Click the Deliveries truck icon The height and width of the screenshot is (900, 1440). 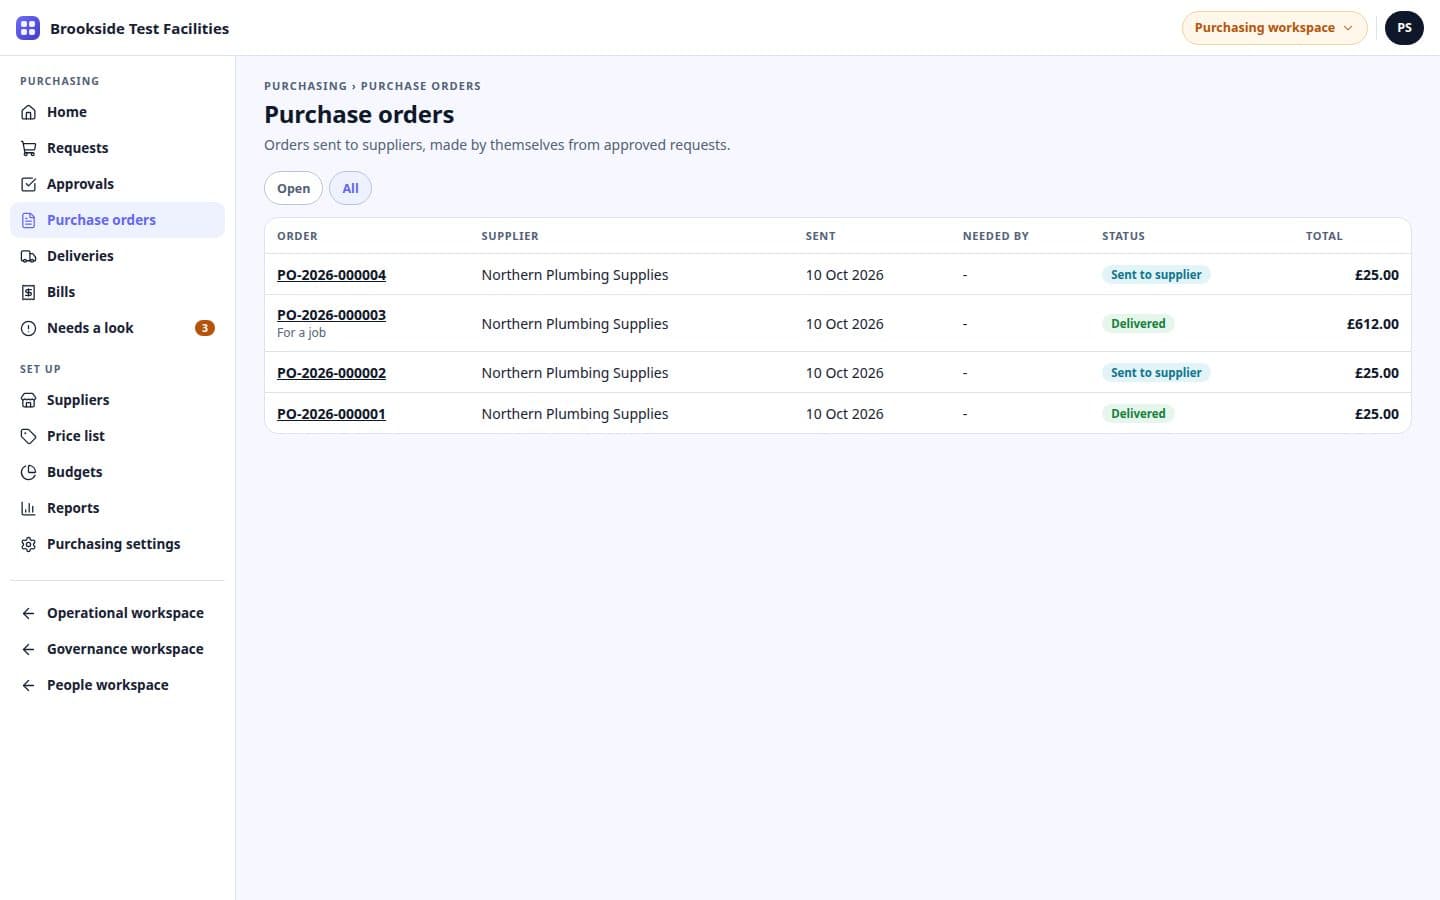[x=28, y=256]
